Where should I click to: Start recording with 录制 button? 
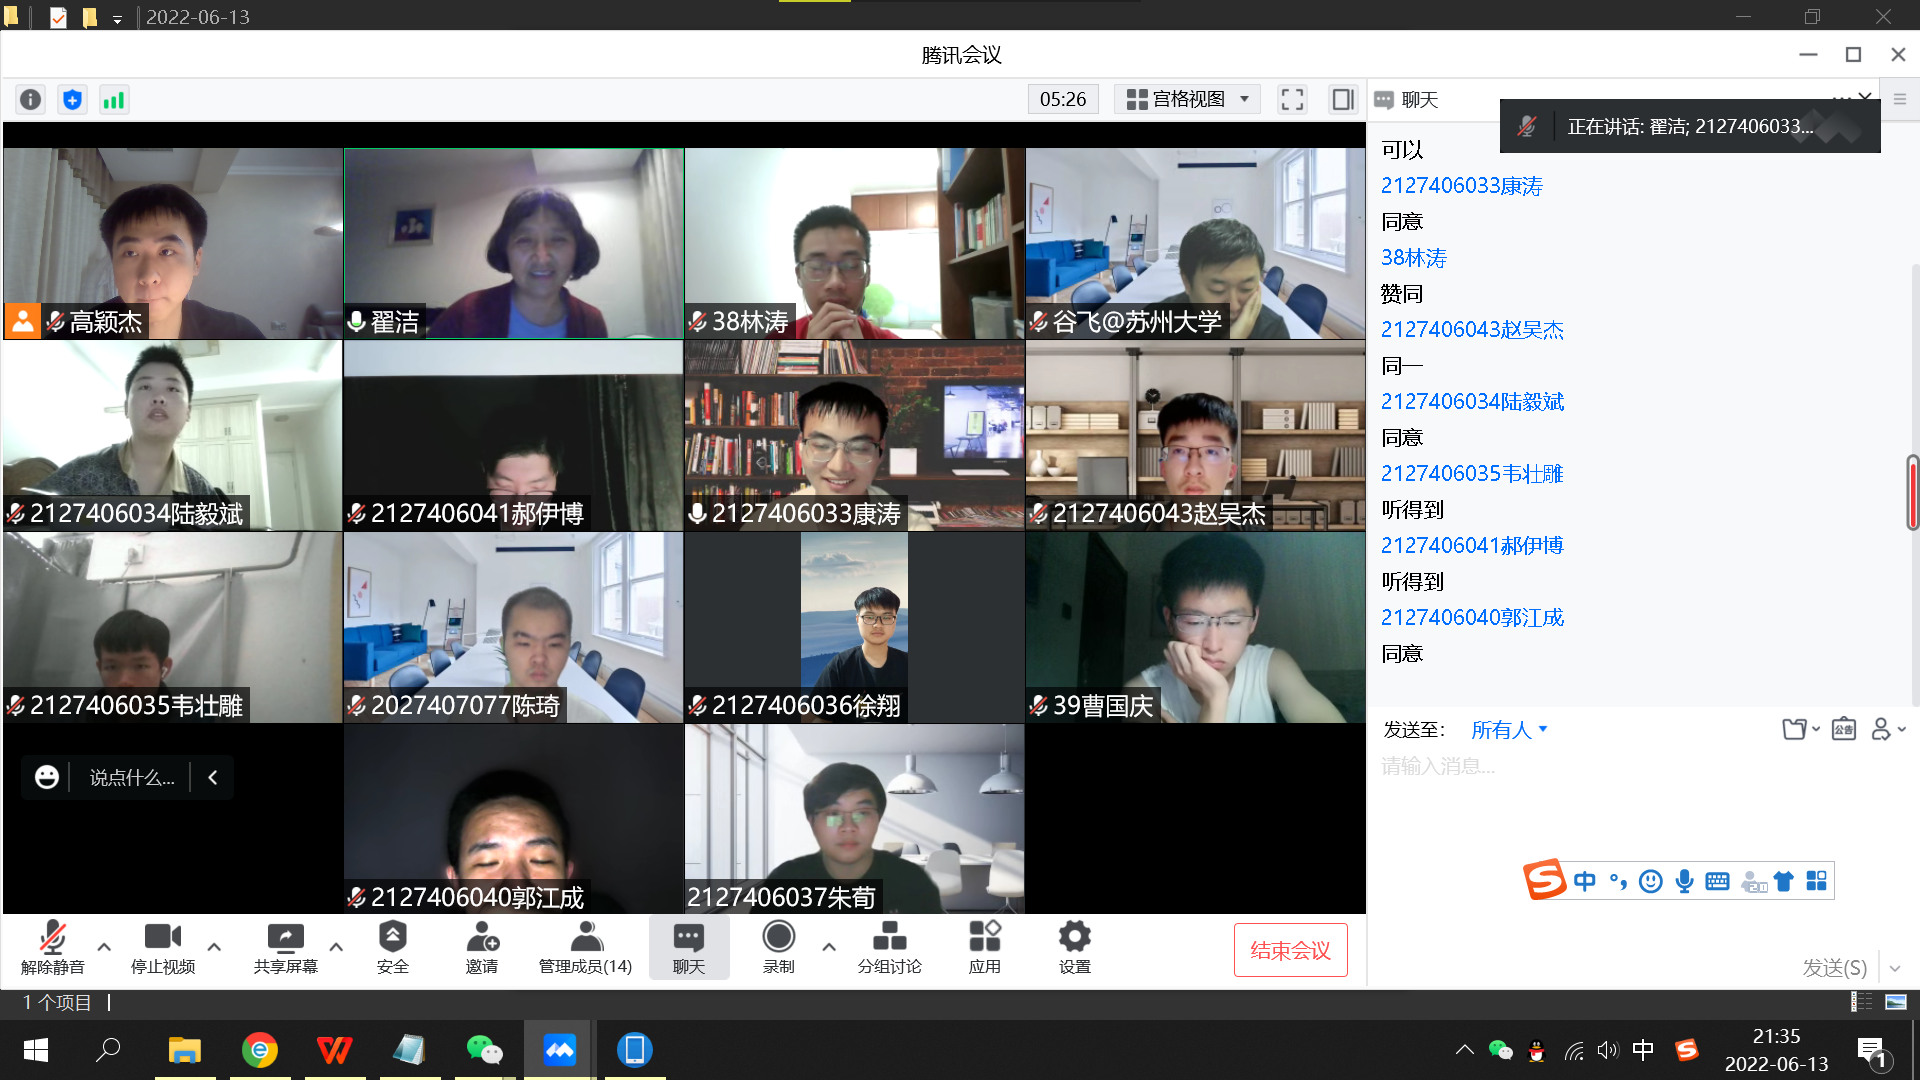[778, 946]
